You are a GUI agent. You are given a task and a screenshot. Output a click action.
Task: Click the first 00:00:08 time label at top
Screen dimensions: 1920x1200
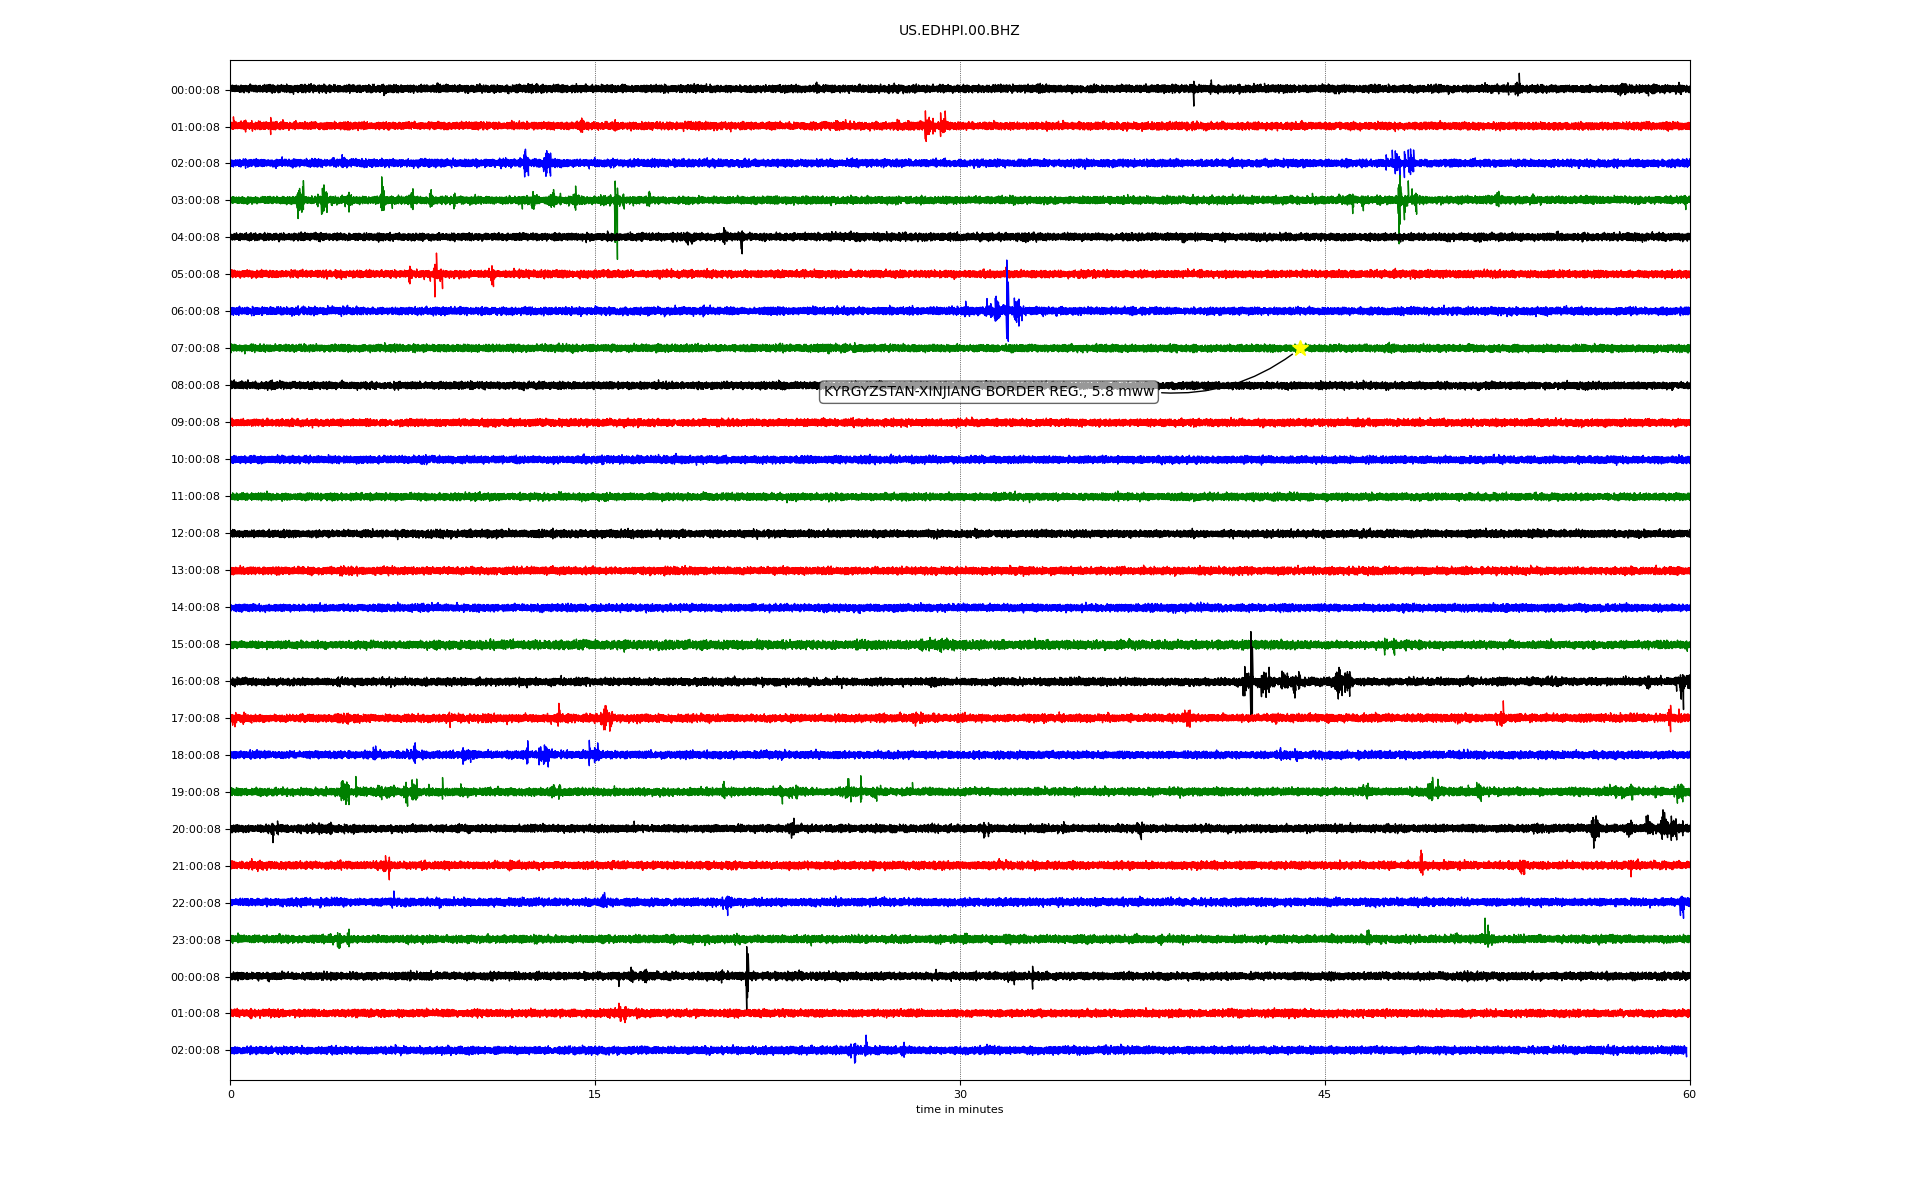[x=195, y=91]
